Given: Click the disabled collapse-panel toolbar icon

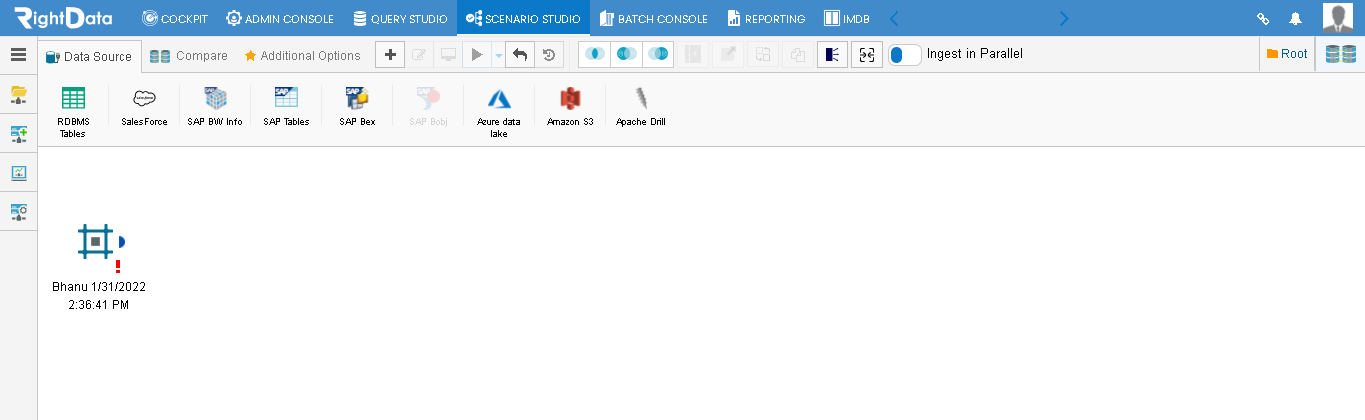Looking at the screenshot, I should click(x=693, y=55).
